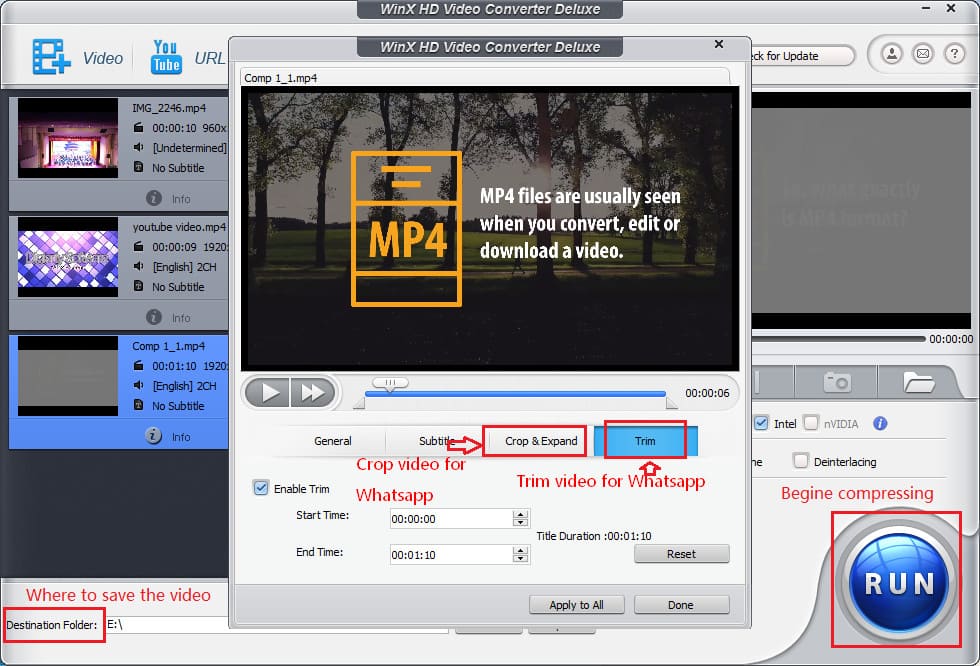
Task: Switch to the General tab
Action: coord(332,441)
